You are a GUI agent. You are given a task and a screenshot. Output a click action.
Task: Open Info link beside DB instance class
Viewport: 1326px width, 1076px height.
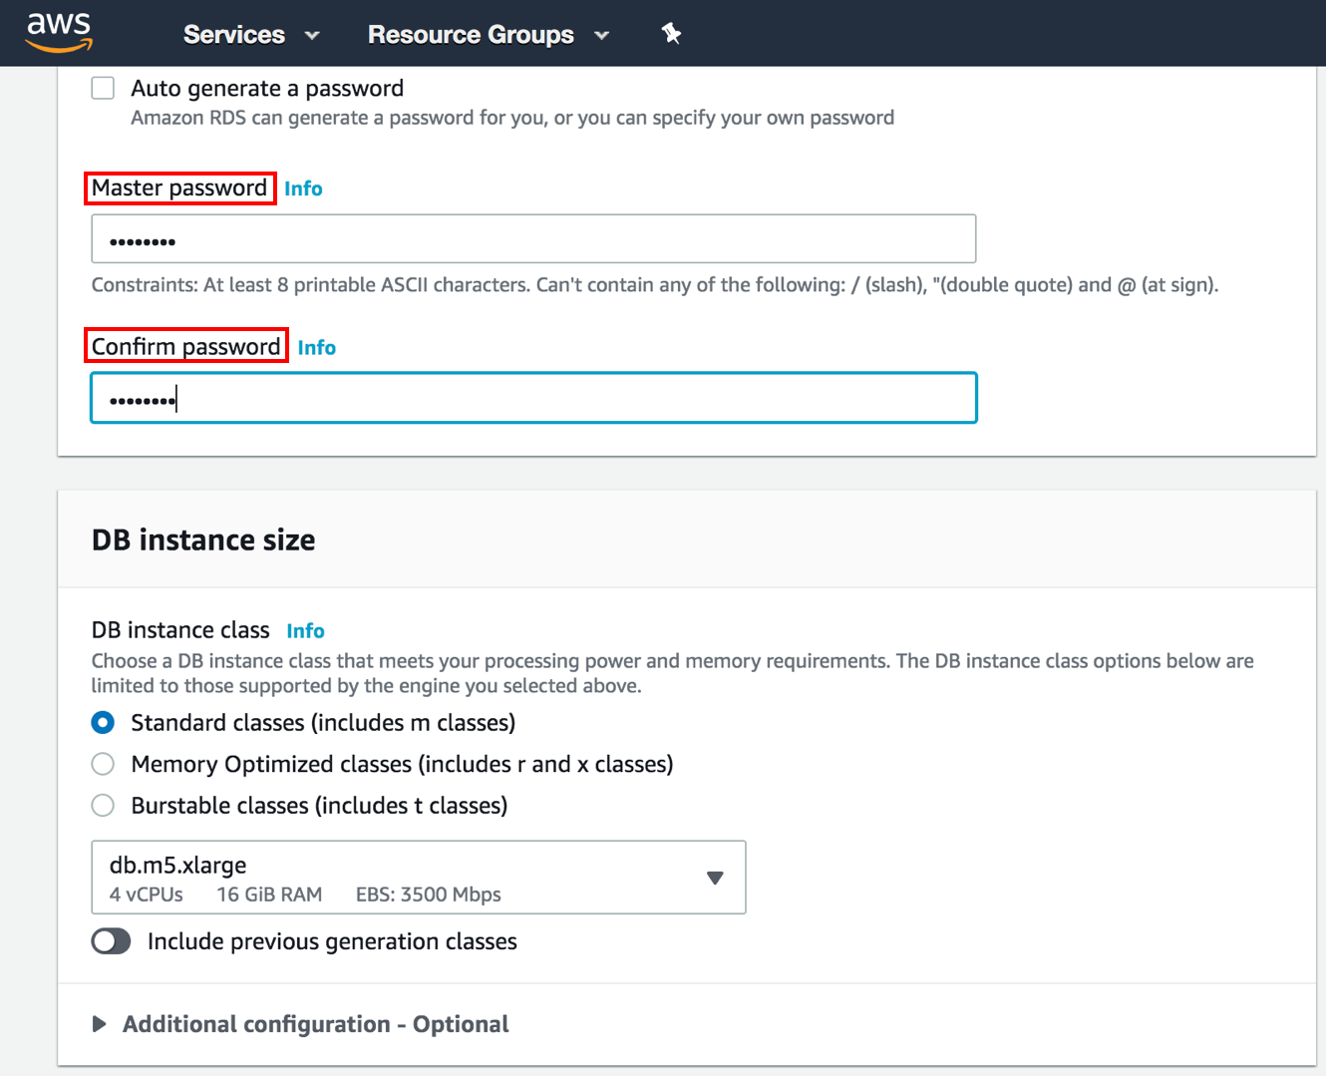(305, 631)
